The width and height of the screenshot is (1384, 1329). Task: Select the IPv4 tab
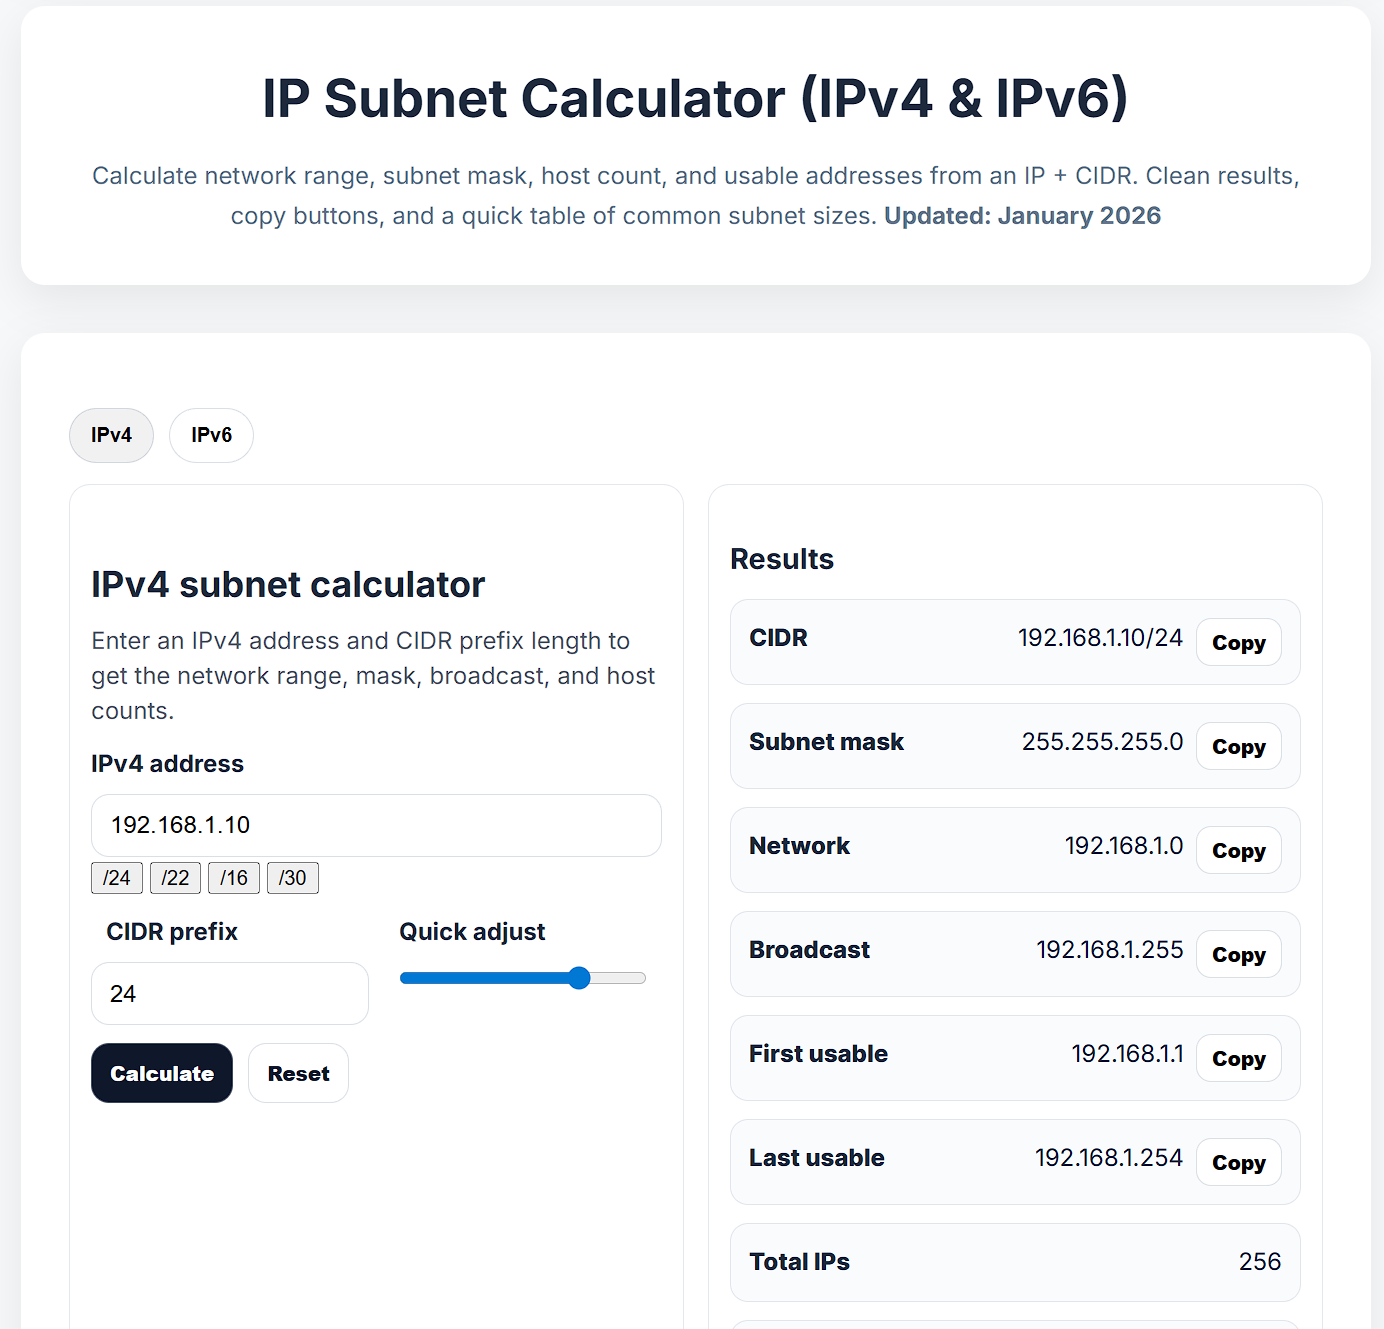click(111, 435)
